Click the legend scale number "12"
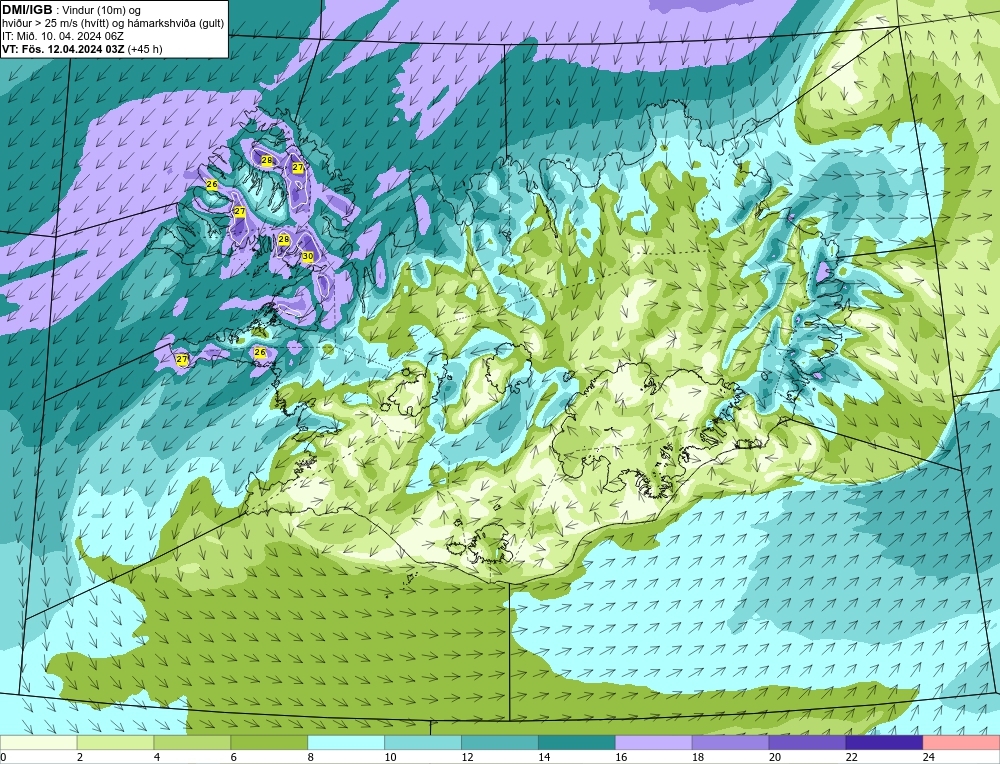 point(467,757)
